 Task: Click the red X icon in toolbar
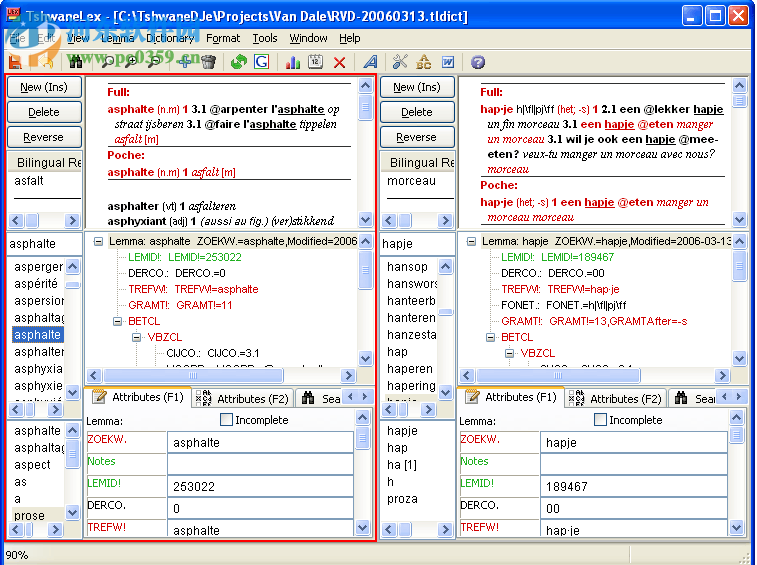(x=339, y=62)
